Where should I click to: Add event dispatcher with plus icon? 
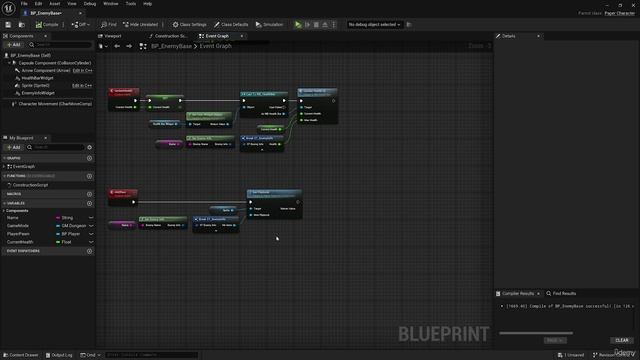click(x=89, y=251)
